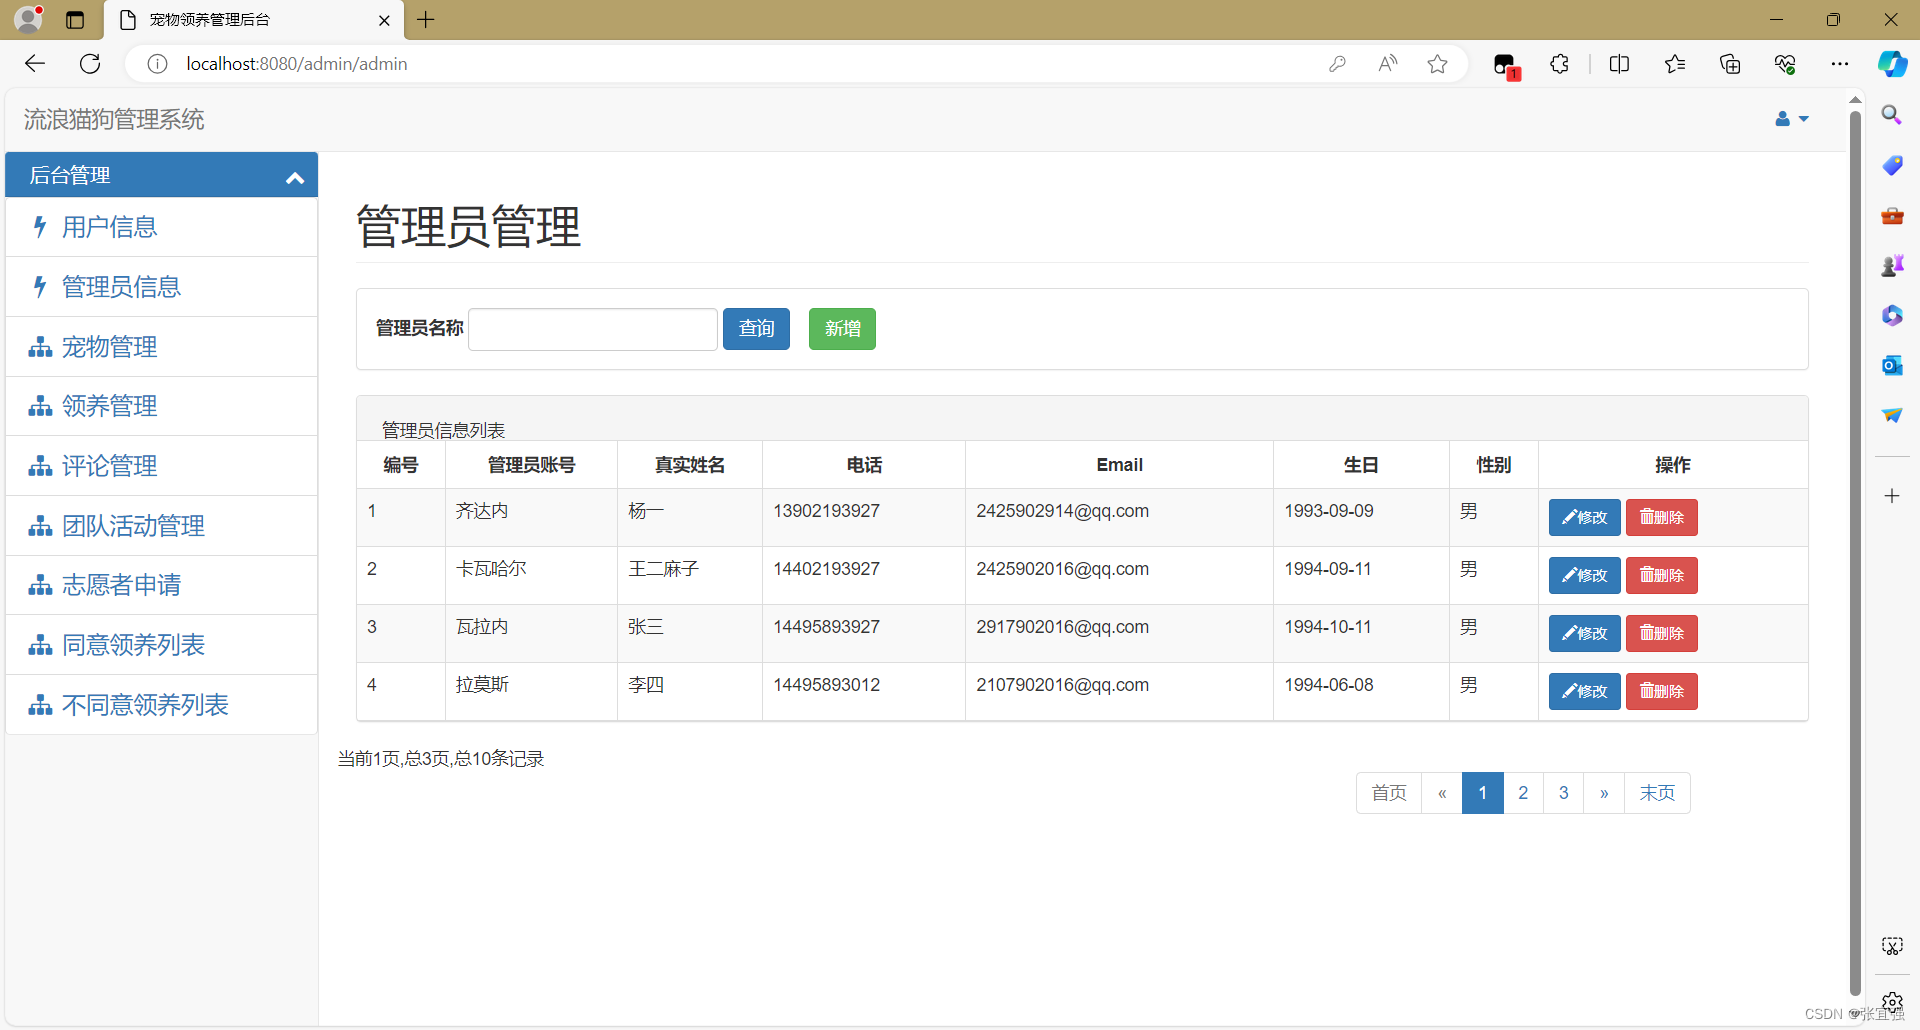1920x1030 pixels.
Task: Collapse the 后台管理 sidebar panel chevron
Action: [294, 178]
